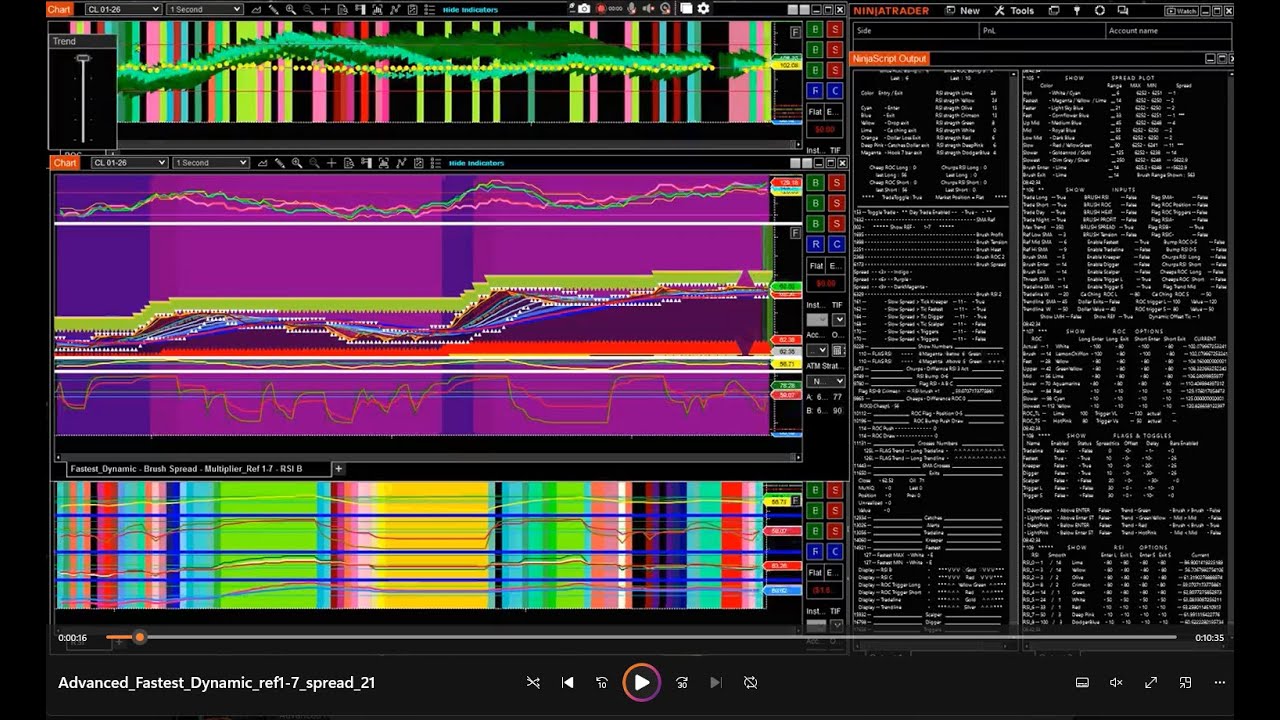The height and width of the screenshot is (720, 1280).
Task: Toggle the red record button in recorder toolbar
Action: click(602, 9)
